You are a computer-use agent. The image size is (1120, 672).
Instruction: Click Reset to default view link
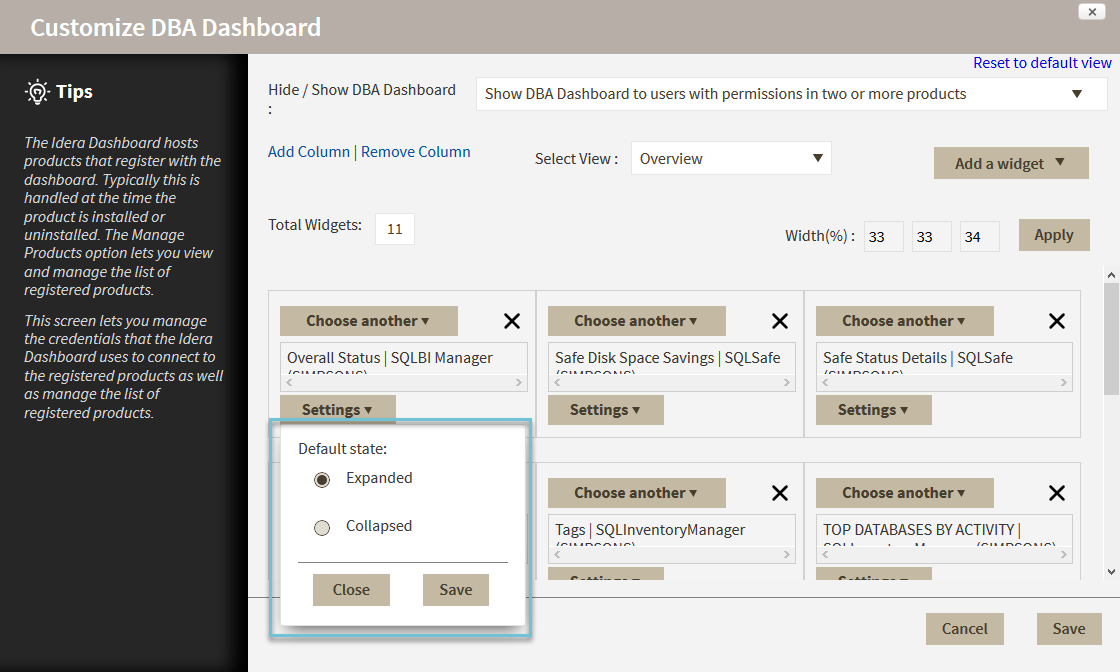click(1042, 63)
